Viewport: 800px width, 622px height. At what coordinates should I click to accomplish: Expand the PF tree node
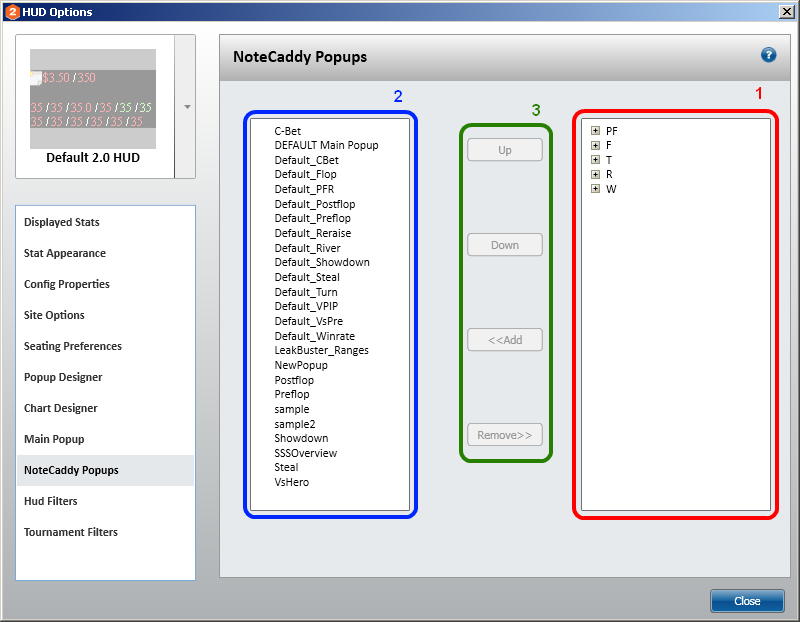pyautogui.click(x=595, y=131)
